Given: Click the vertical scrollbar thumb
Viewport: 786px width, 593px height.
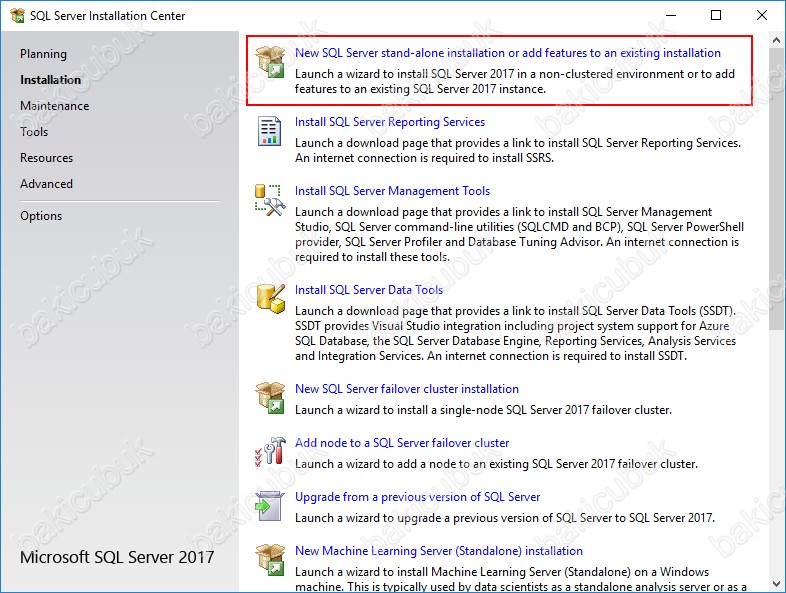Looking at the screenshot, I should 777,188.
